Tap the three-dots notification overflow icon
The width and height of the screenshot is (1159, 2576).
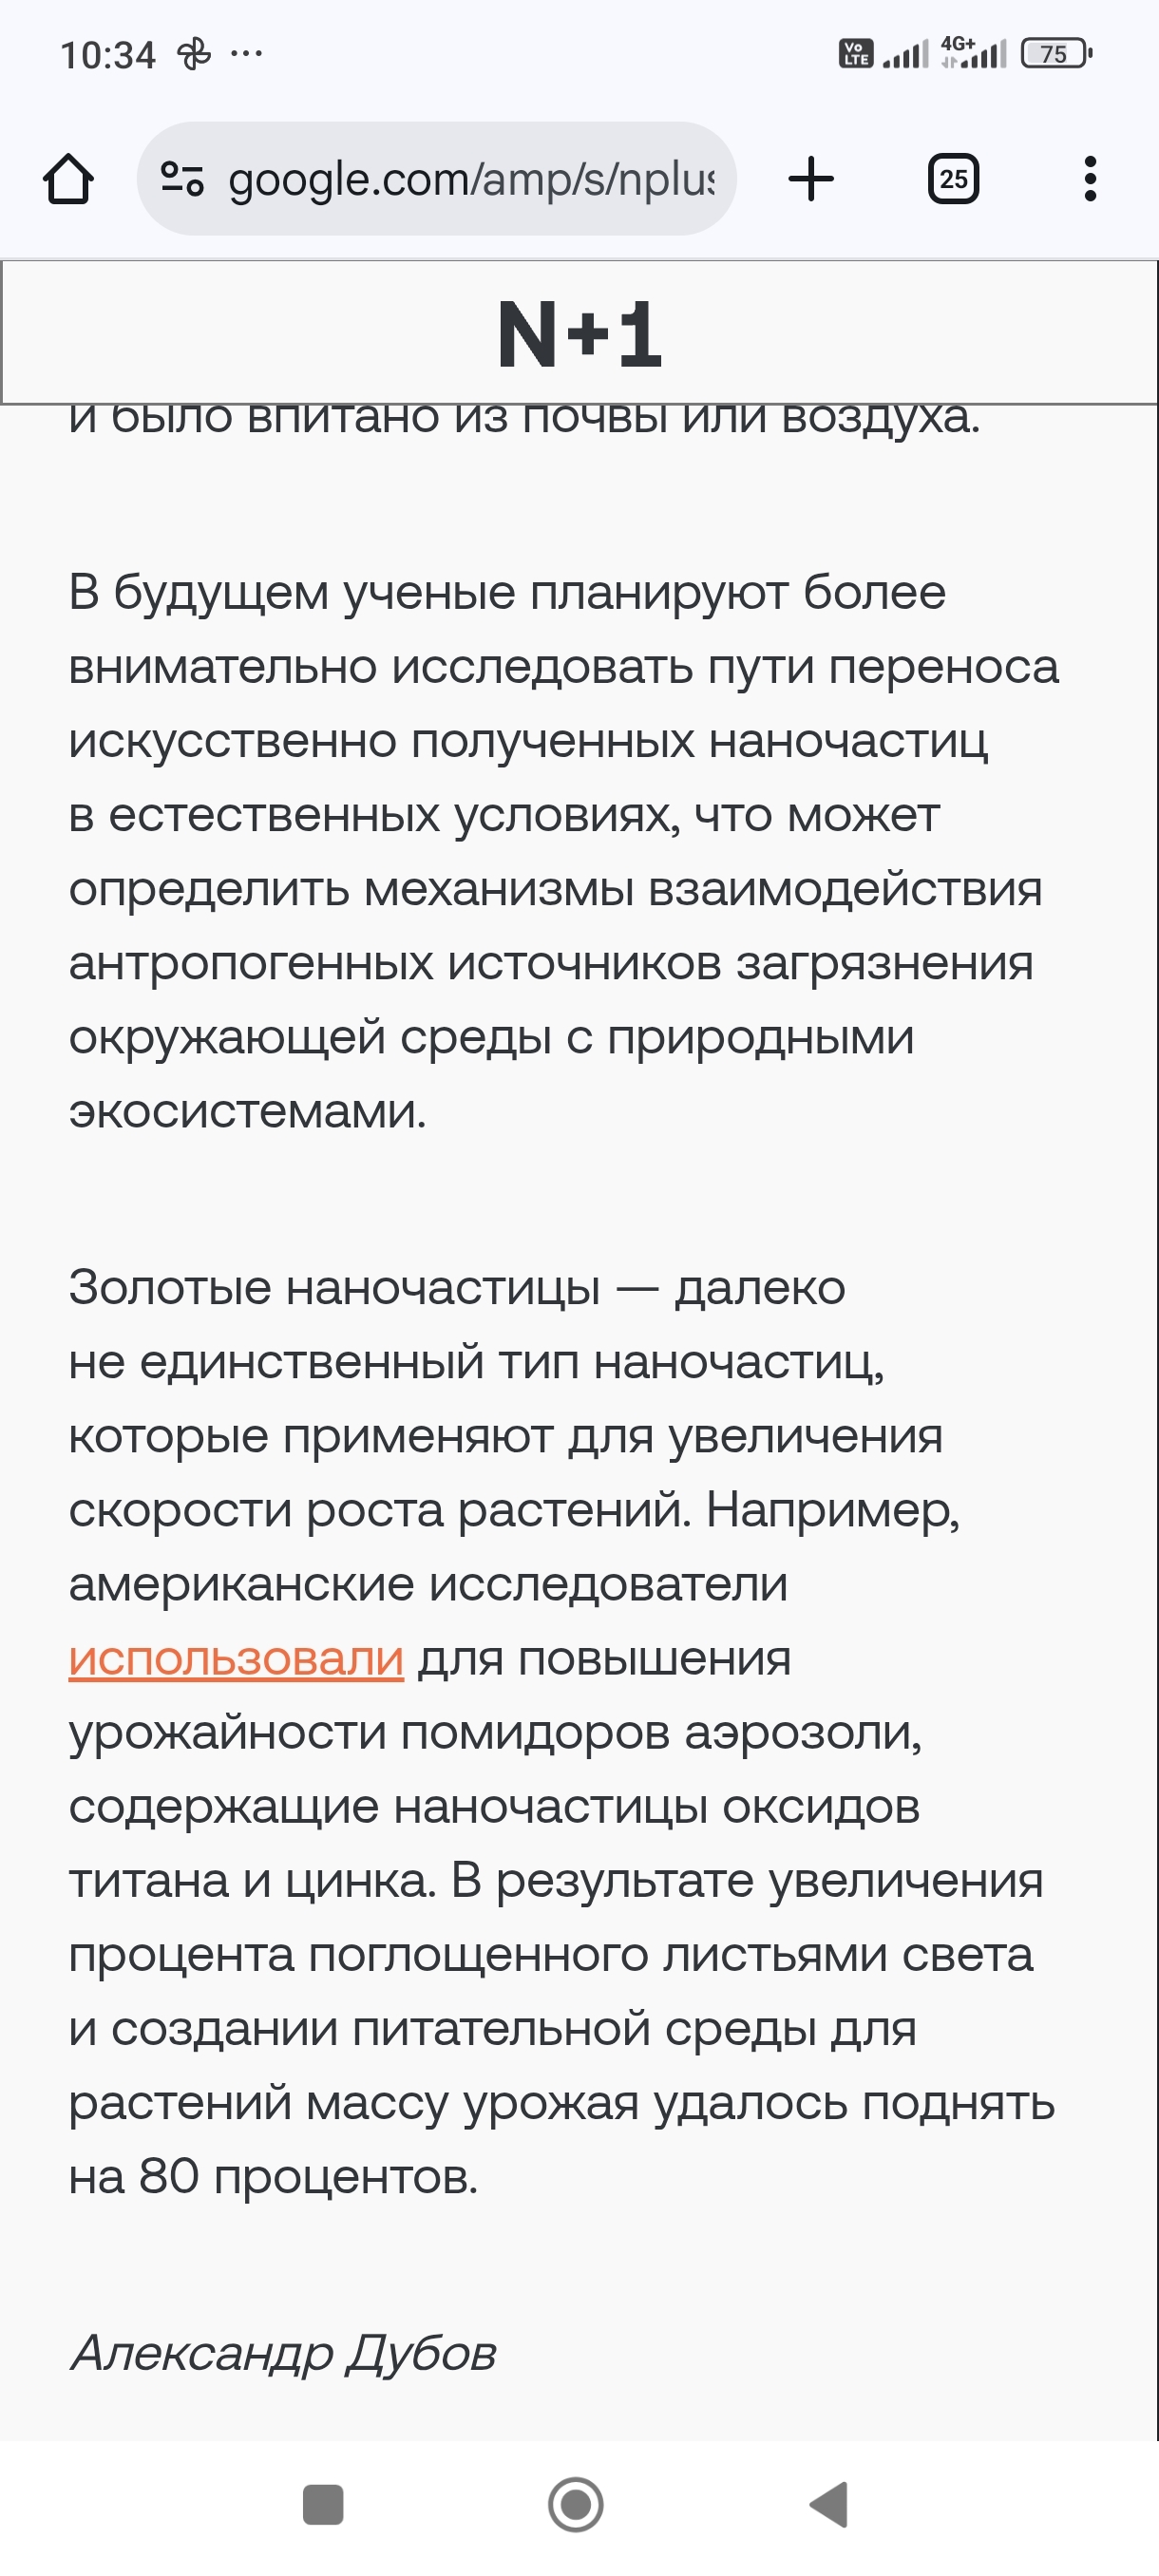246,54
